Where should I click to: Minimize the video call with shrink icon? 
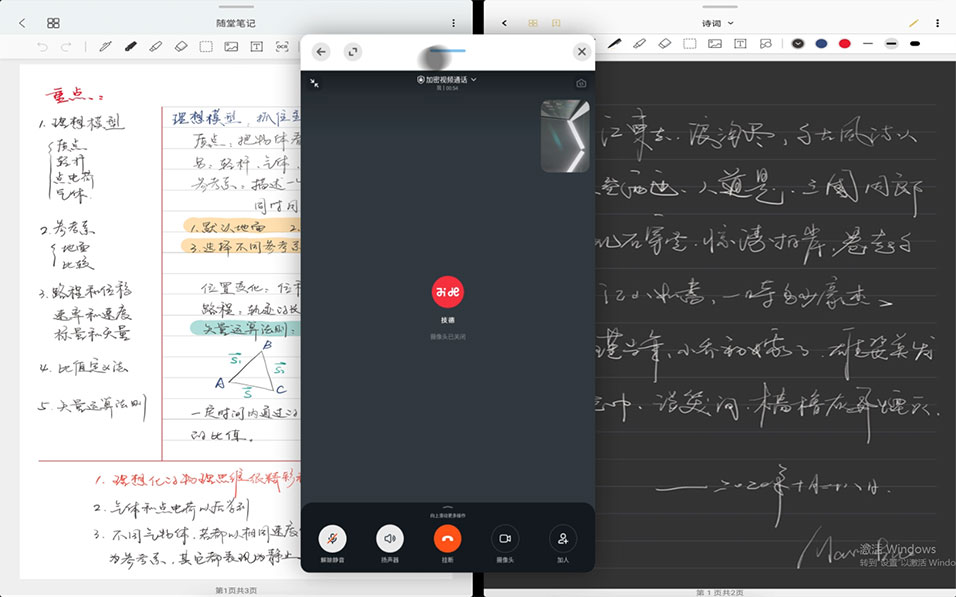click(315, 84)
